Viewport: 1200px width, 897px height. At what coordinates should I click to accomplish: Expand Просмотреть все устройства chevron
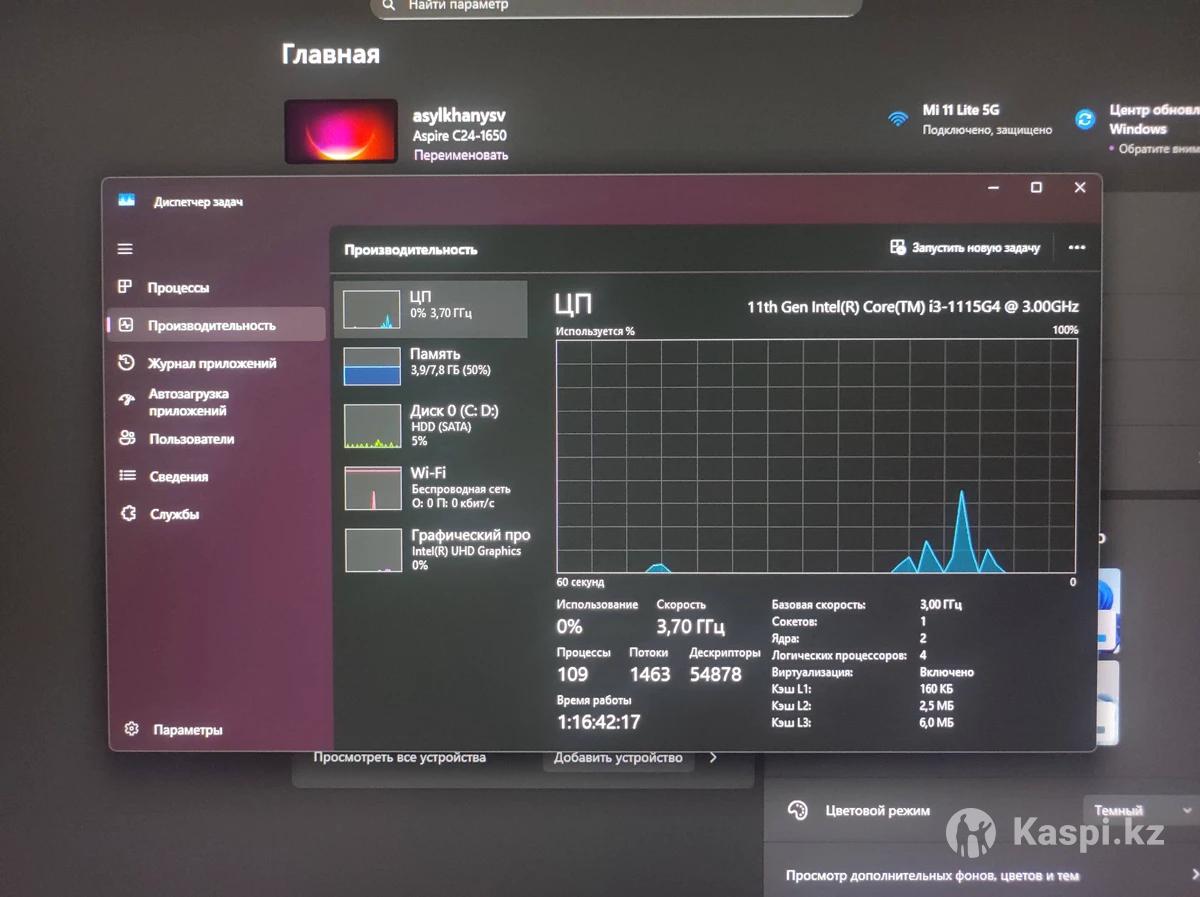pos(713,758)
